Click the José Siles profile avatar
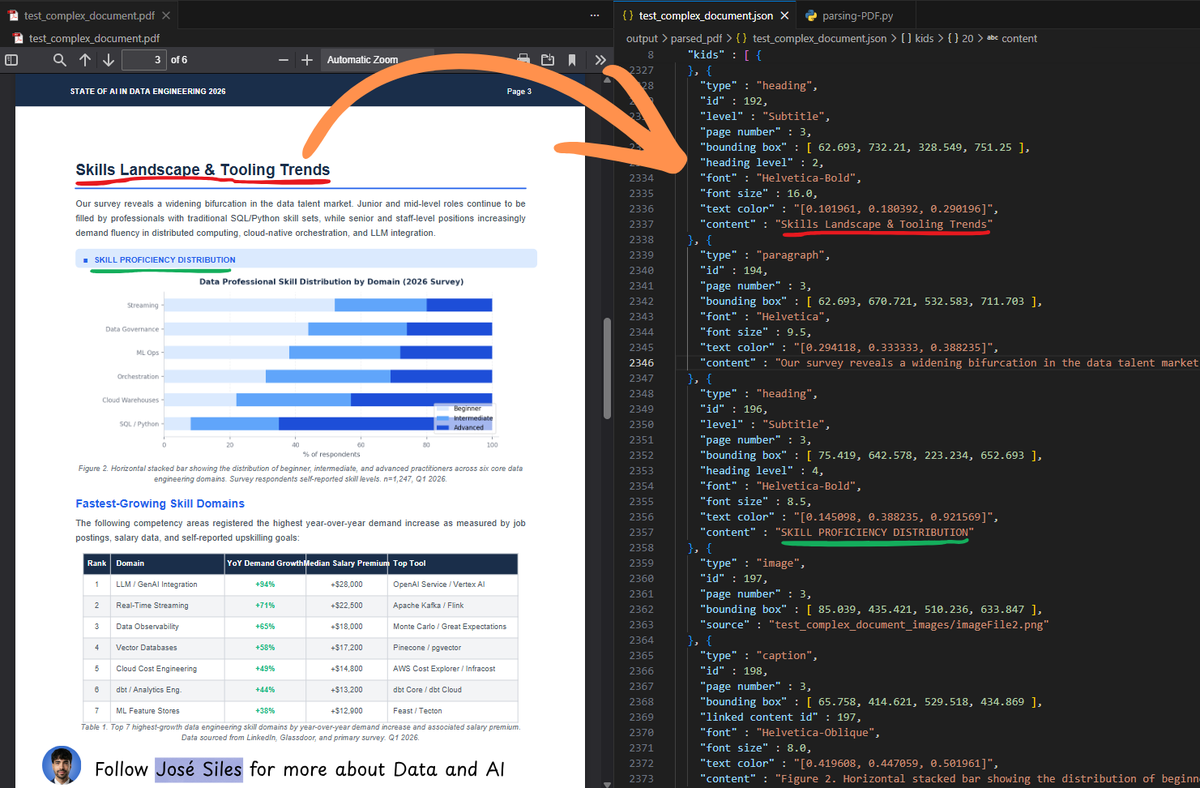The image size is (1200, 788). click(x=61, y=765)
